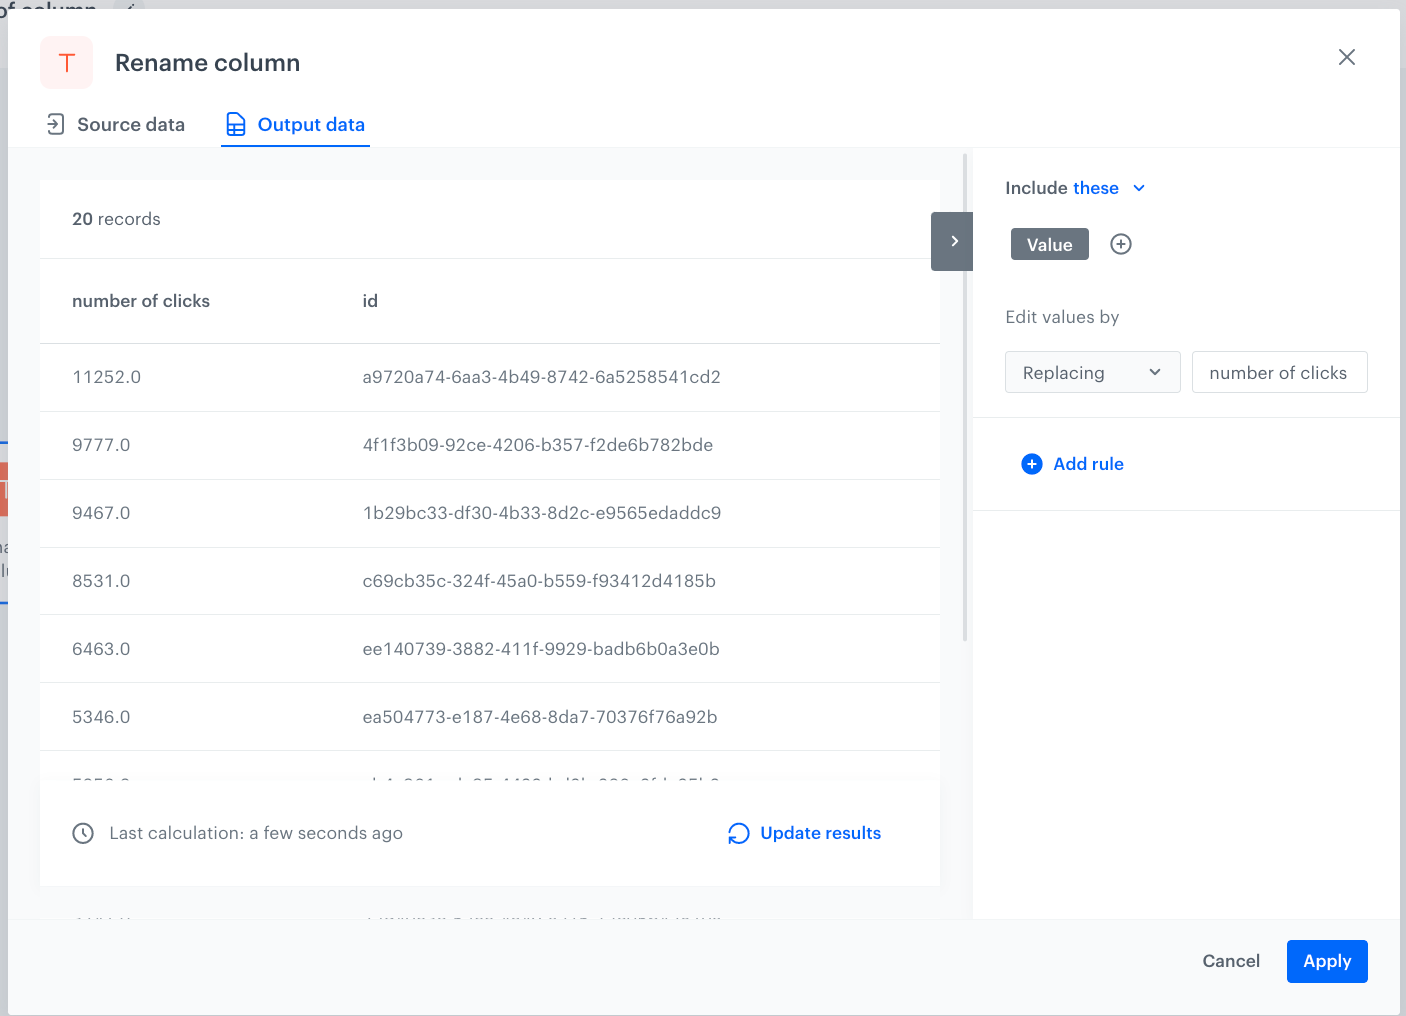
Task: Switch to the Source data tab
Action: (x=115, y=125)
